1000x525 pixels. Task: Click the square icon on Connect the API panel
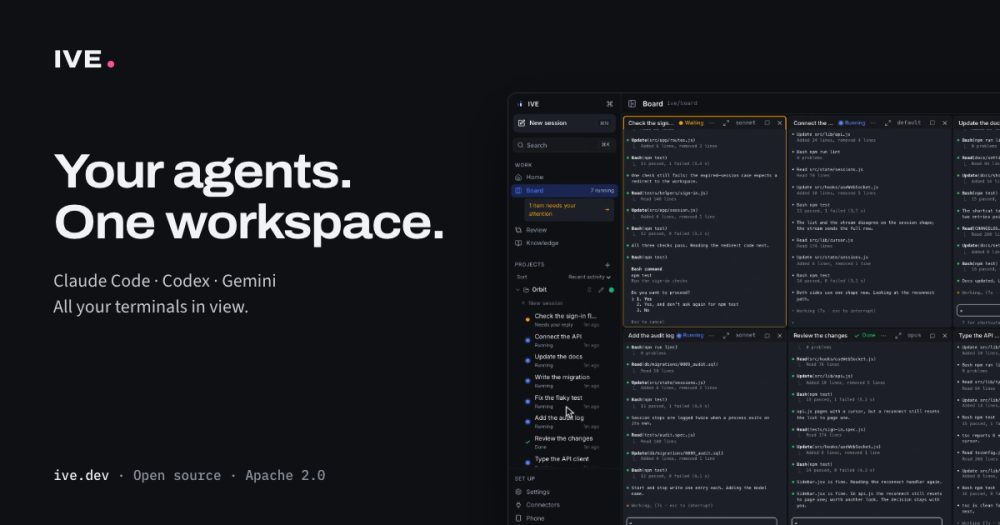pyautogui.click(x=932, y=123)
